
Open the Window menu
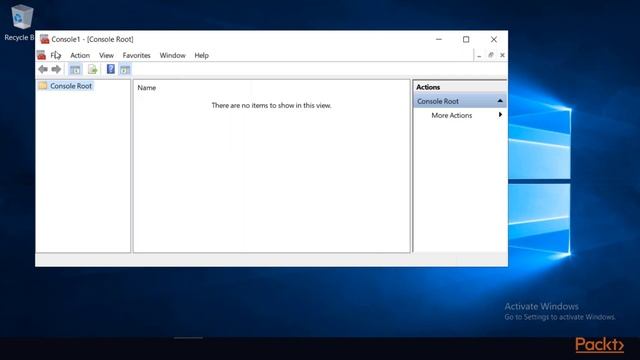[172, 55]
